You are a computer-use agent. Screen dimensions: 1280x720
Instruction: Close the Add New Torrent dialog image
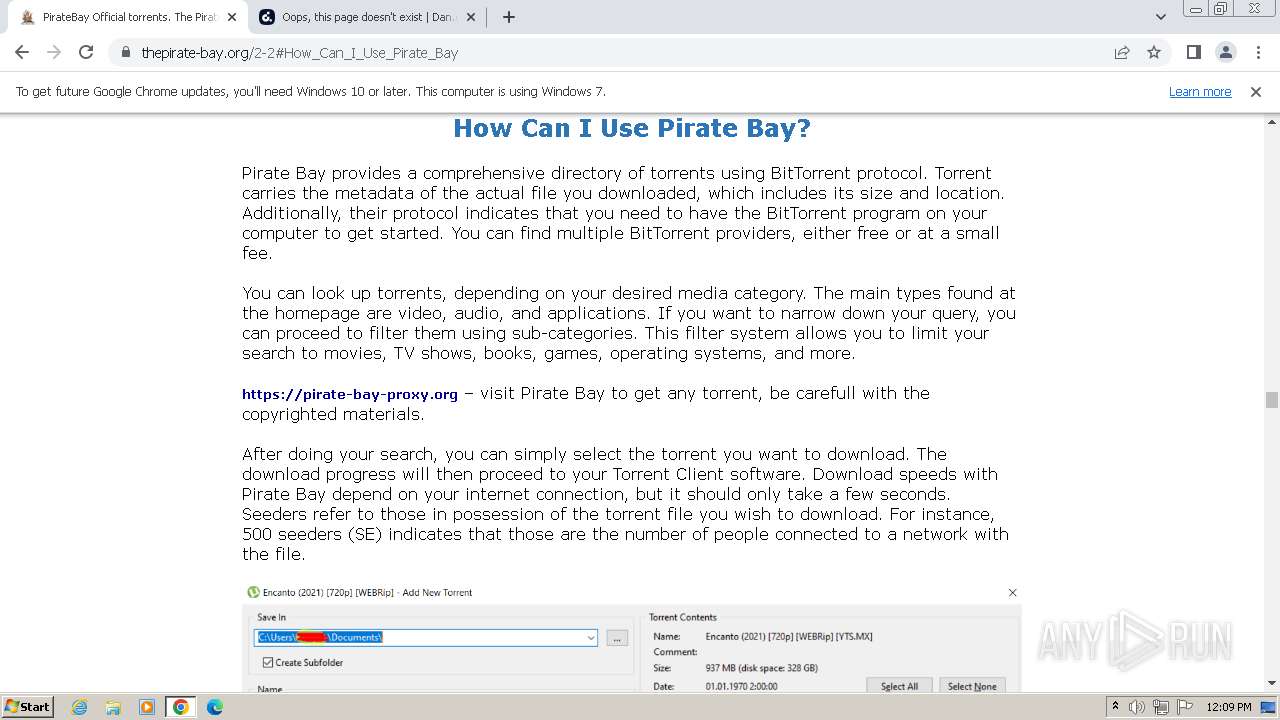click(1012, 592)
